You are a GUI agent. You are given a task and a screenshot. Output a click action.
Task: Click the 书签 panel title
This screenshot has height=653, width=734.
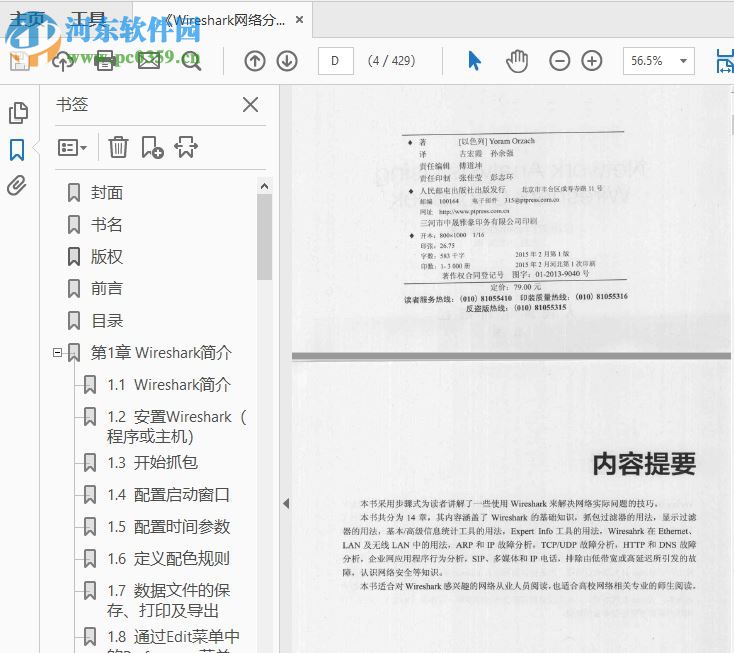pos(72,104)
